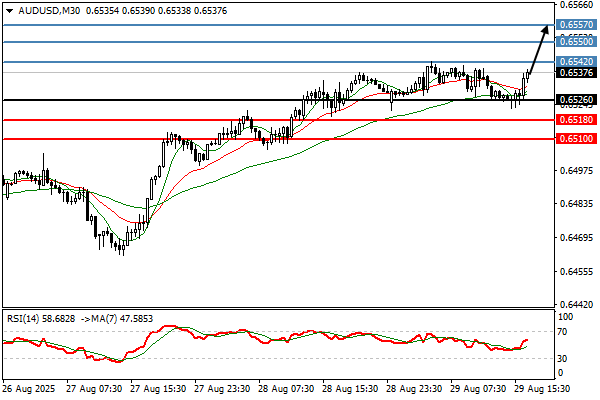The height and width of the screenshot is (400, 600).
Task: Select the 0.65500 price level label
Action: [x=576, y=41]
